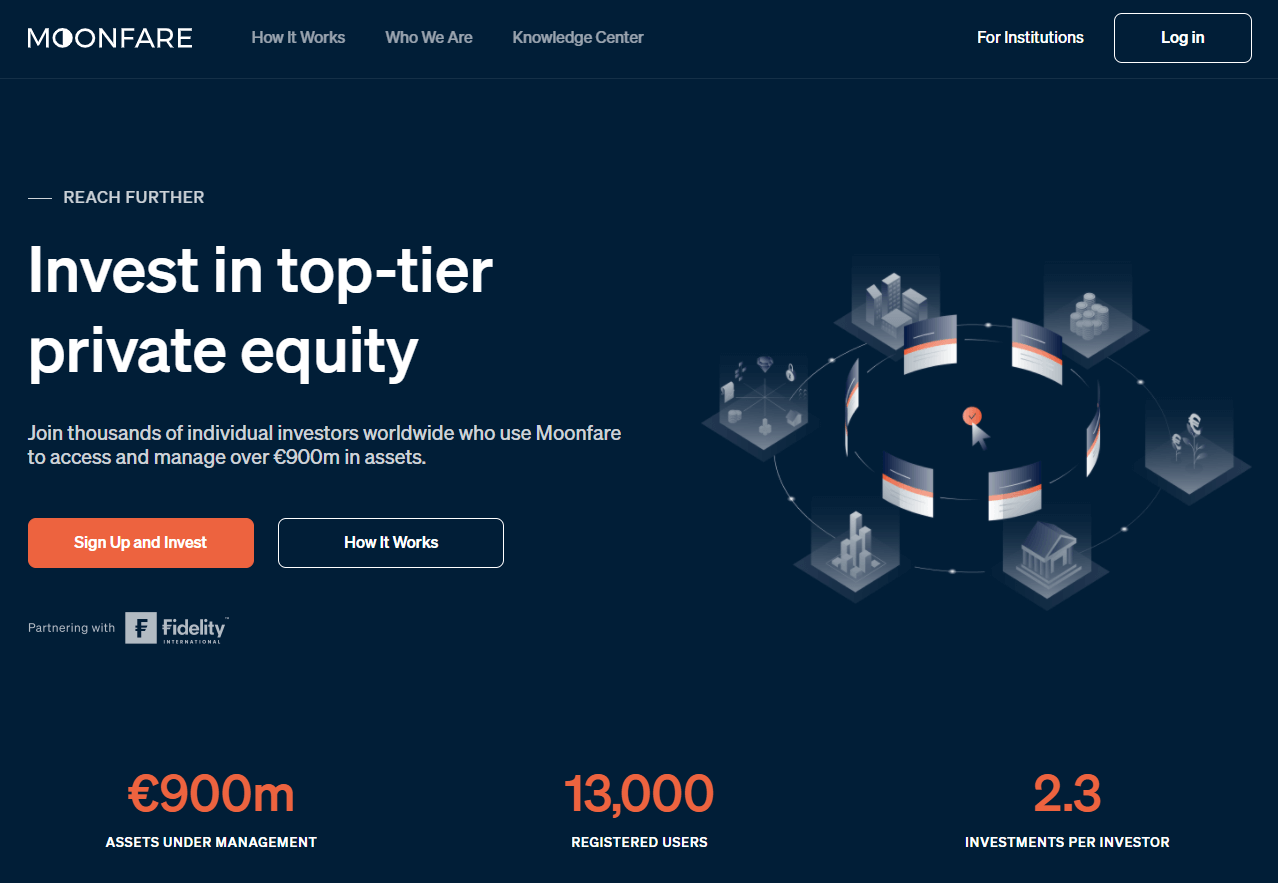
Task: Click the headline 'Invest in top-tier private equity'
Action: (261, 310)
